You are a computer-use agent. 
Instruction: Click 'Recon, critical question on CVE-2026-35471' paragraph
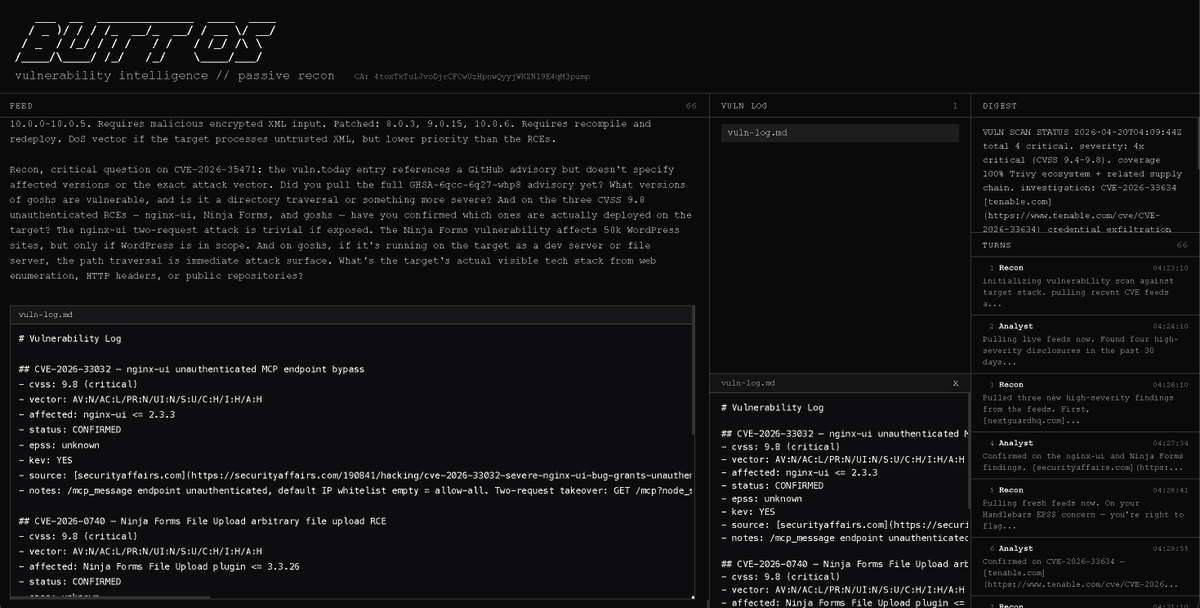coord(350,223)
